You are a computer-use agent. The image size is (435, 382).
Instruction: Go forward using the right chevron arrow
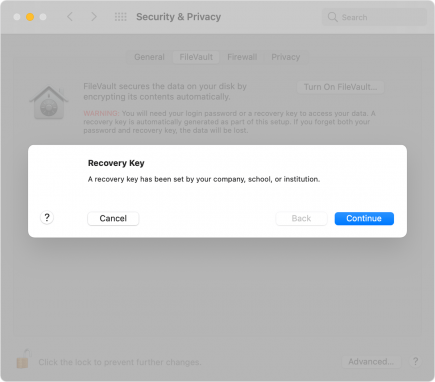click(94, 17)
